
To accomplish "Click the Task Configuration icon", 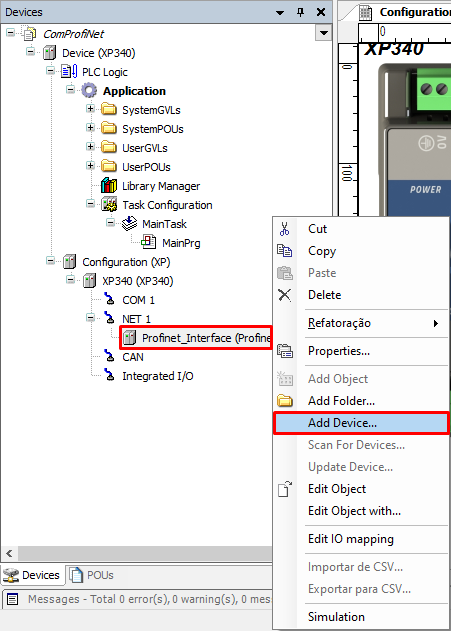I will click(109, 204).
